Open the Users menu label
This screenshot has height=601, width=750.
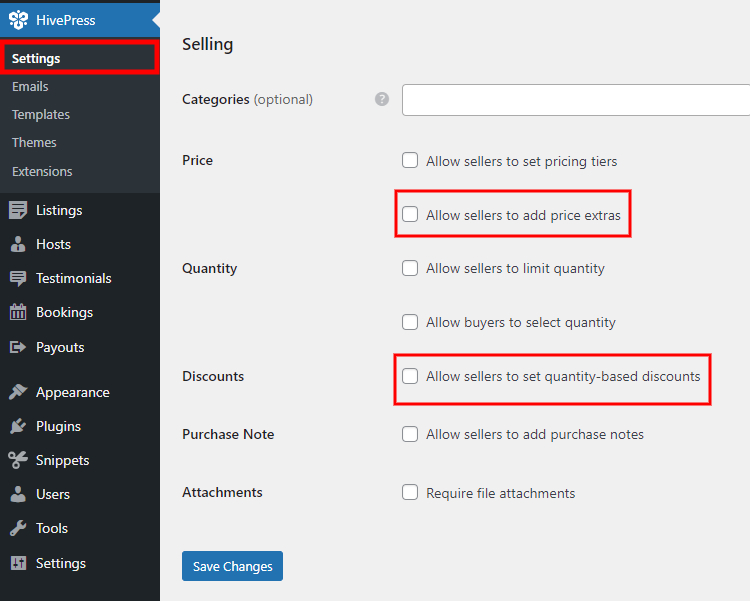pyautogui.click(x=53, y=494)
